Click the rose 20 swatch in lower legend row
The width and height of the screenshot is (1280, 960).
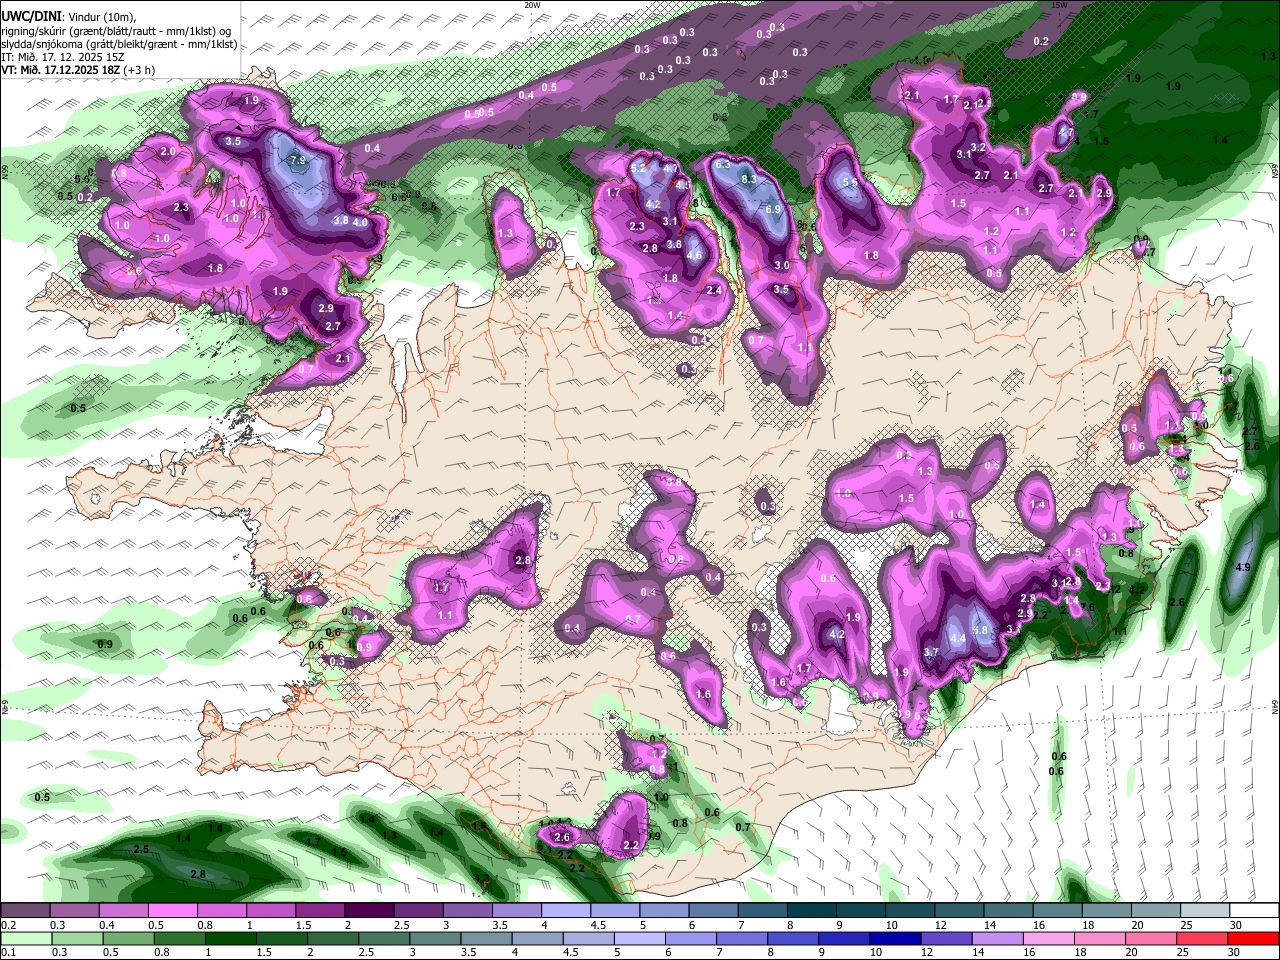point(1152,938)
